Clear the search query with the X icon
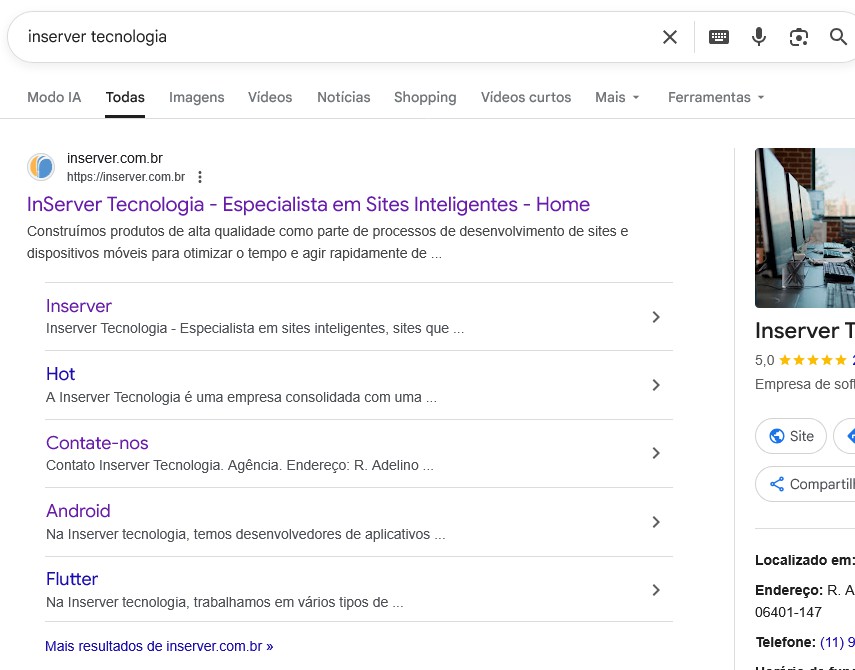 click(670, 37)
